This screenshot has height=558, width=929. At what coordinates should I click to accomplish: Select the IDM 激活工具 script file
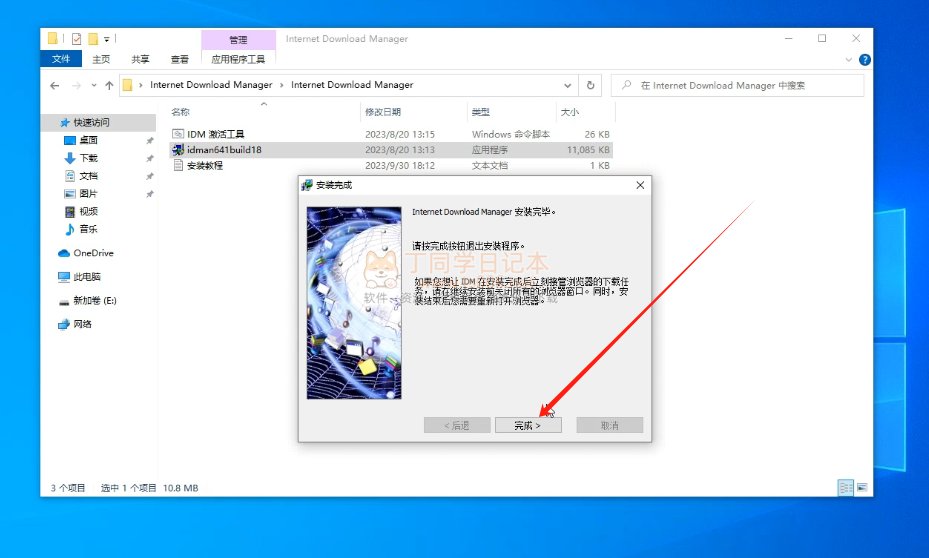(216, 134)
